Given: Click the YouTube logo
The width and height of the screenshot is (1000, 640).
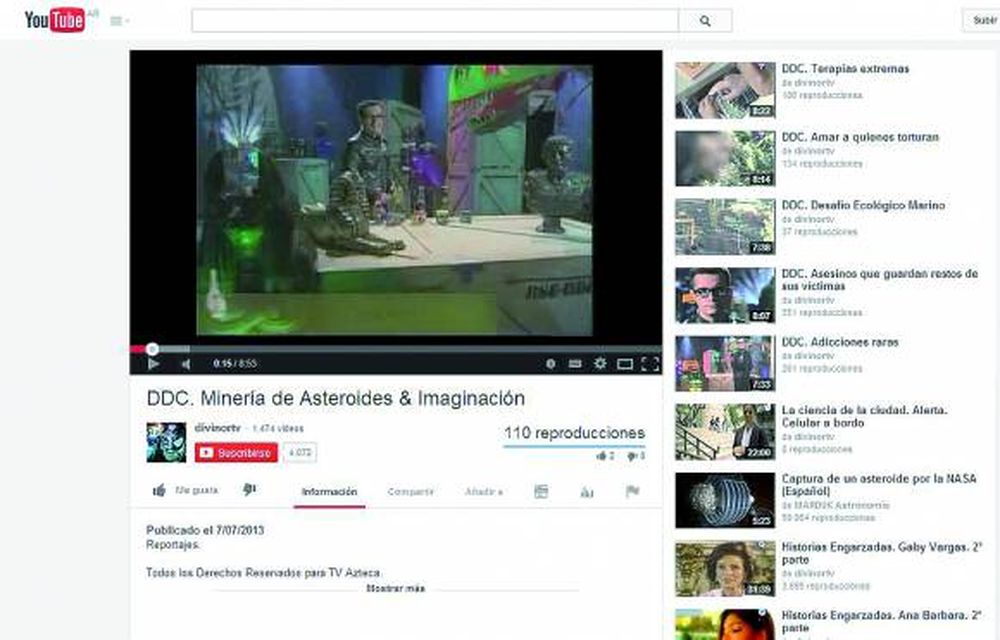Looking at the screenshot, I should (x=51, y=17).
